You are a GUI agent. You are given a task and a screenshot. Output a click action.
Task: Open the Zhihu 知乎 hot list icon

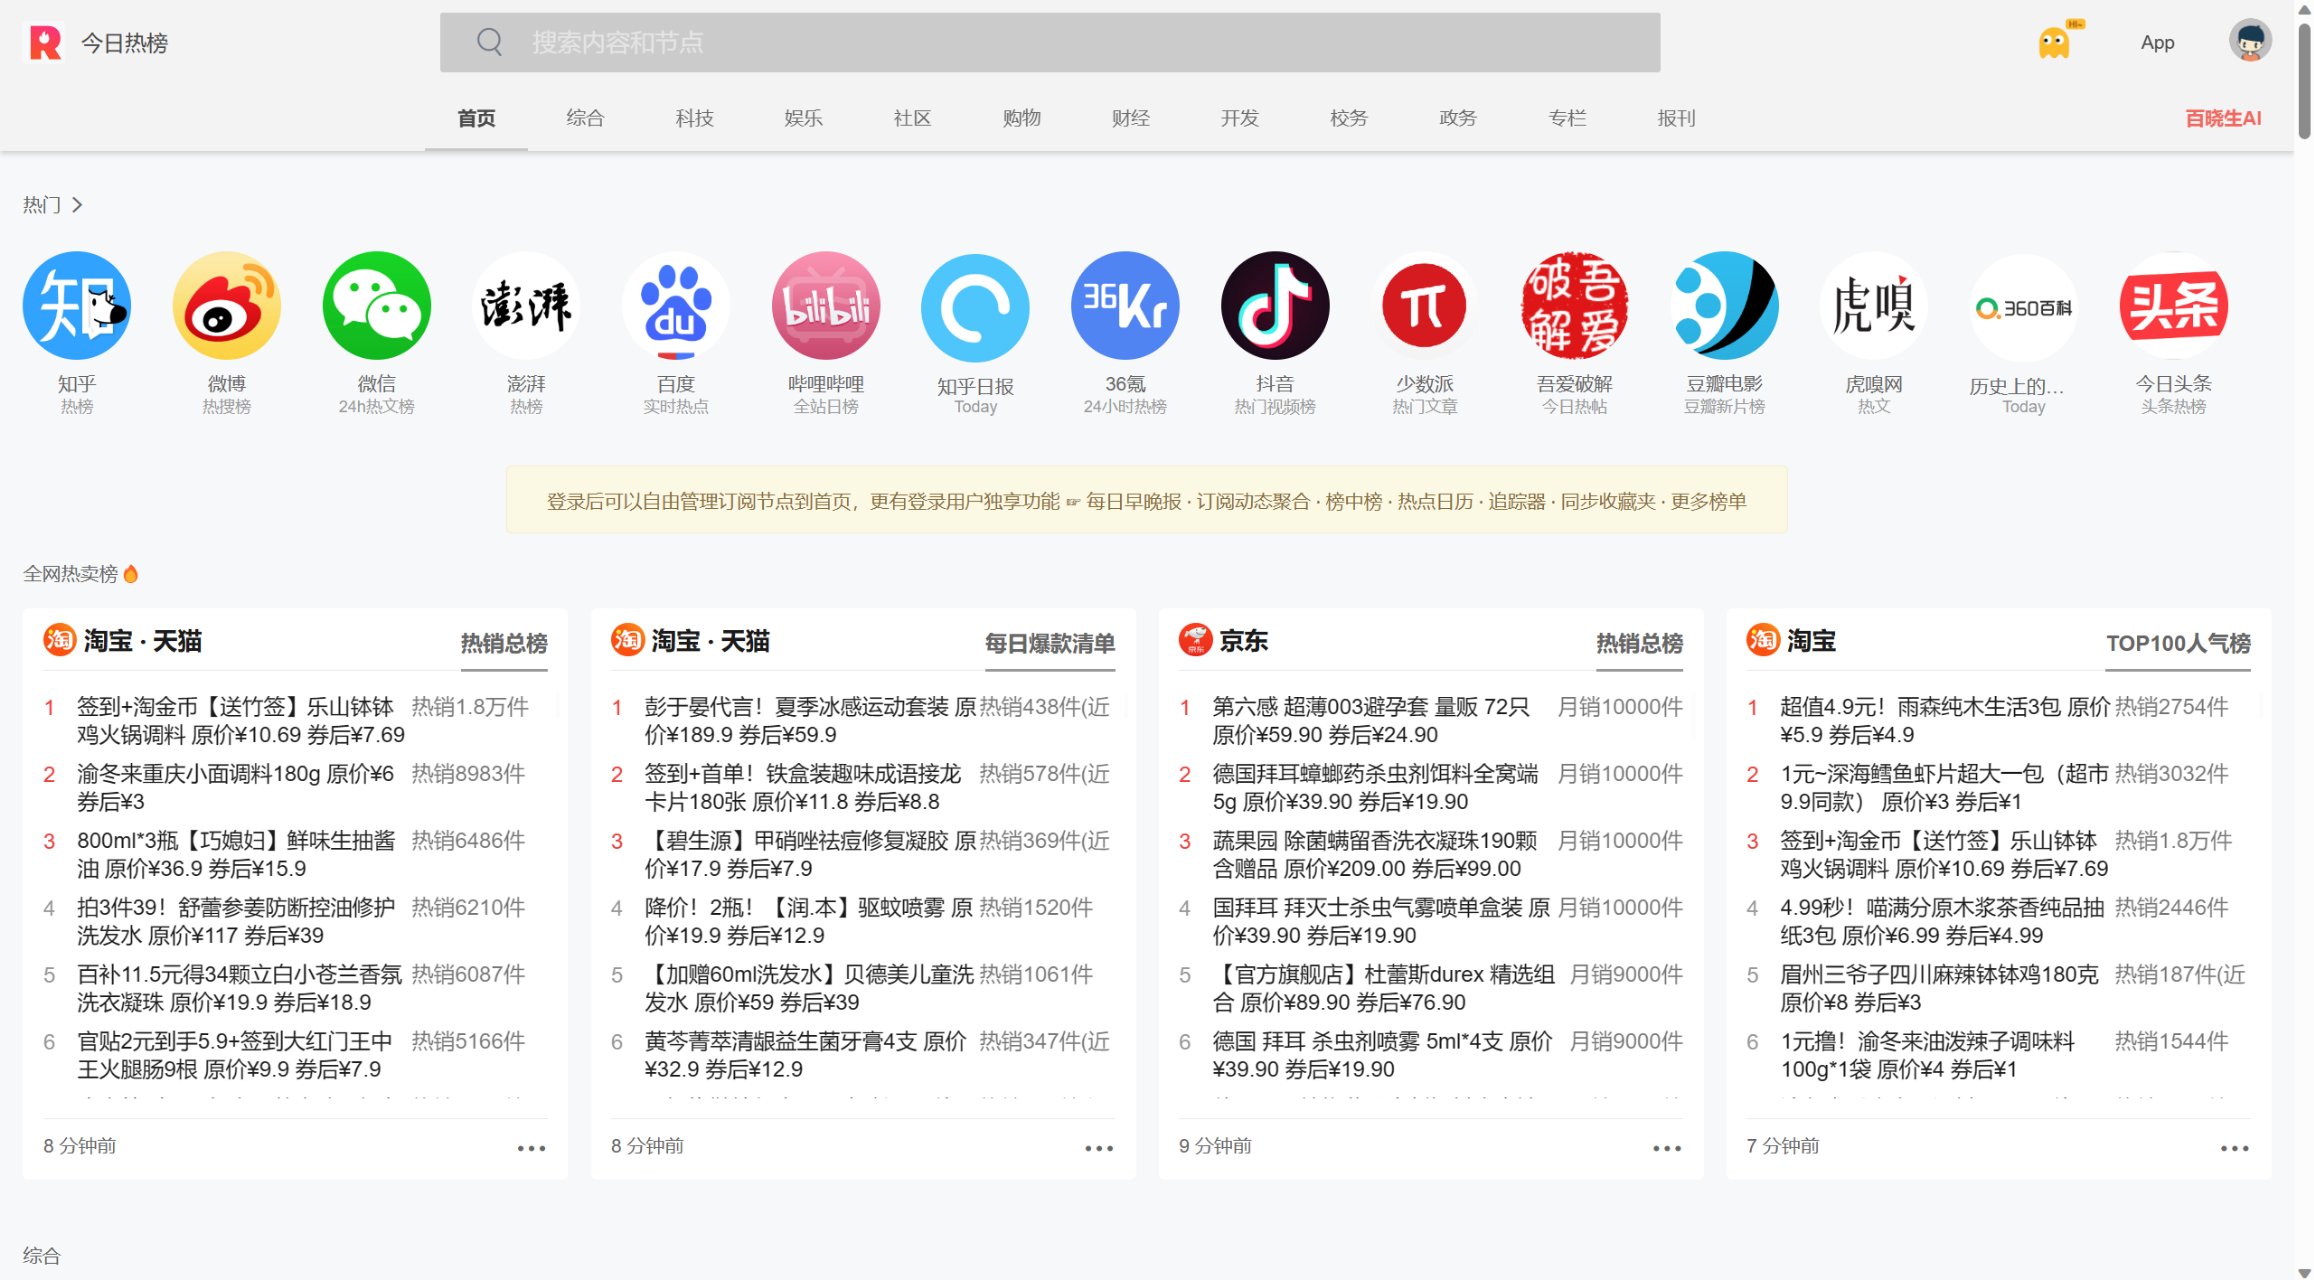77,306
